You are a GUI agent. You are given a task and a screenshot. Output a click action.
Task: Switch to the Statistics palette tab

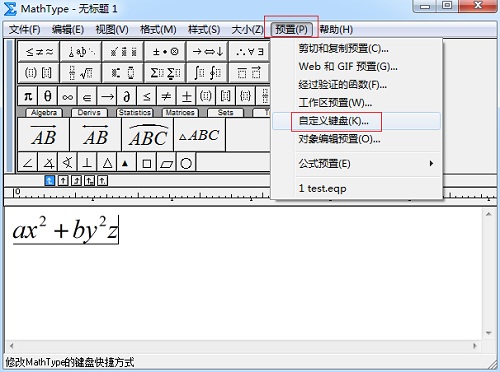tap(135, 113)
